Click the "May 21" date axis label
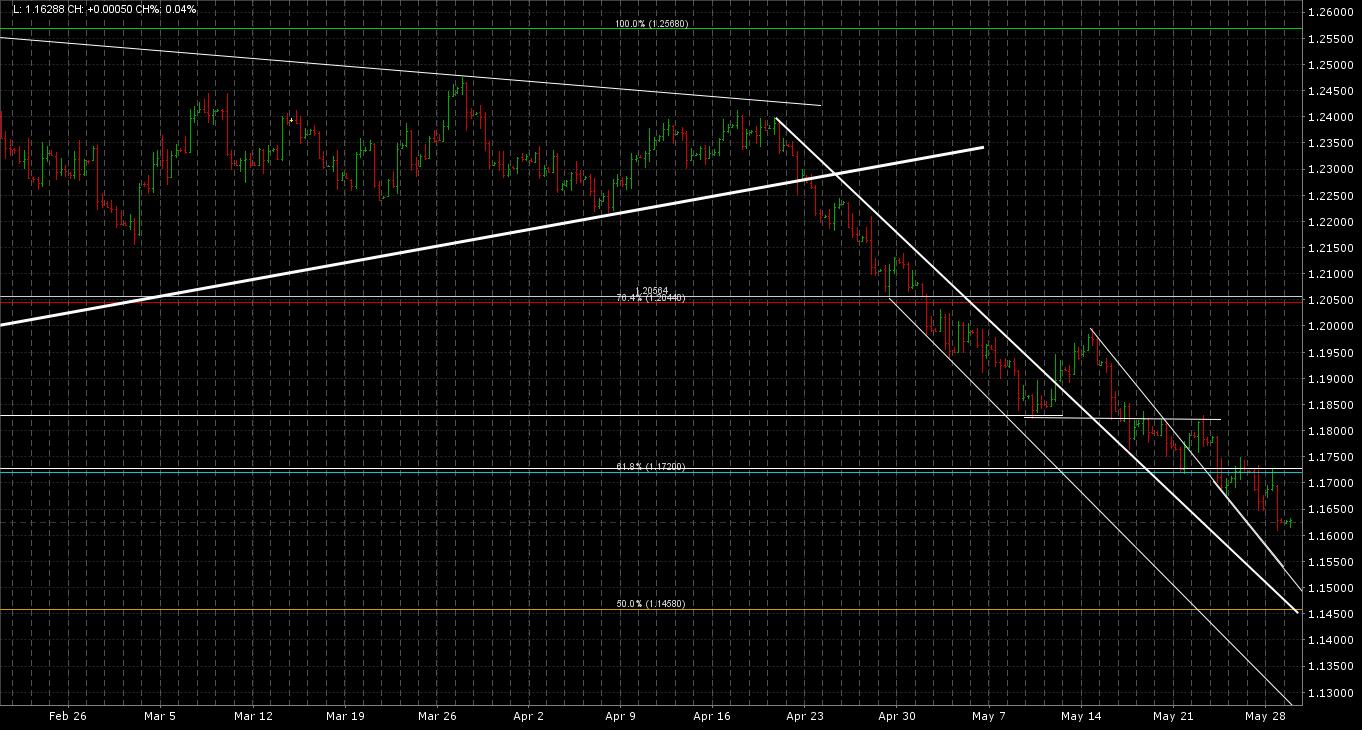The image size is (1362, 730). [x=1173, y=716]
